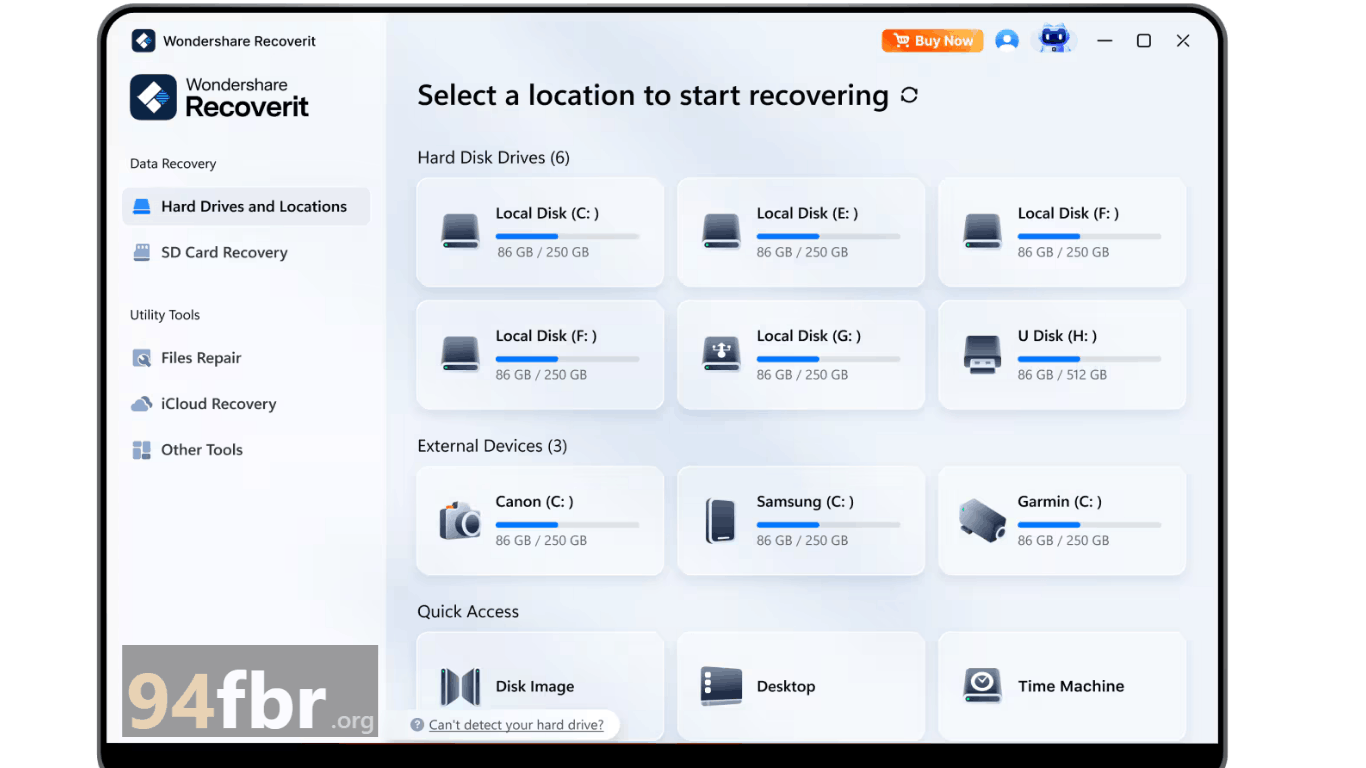
Task: Click the Desktop quick access icon
Action: coord(721,686)
